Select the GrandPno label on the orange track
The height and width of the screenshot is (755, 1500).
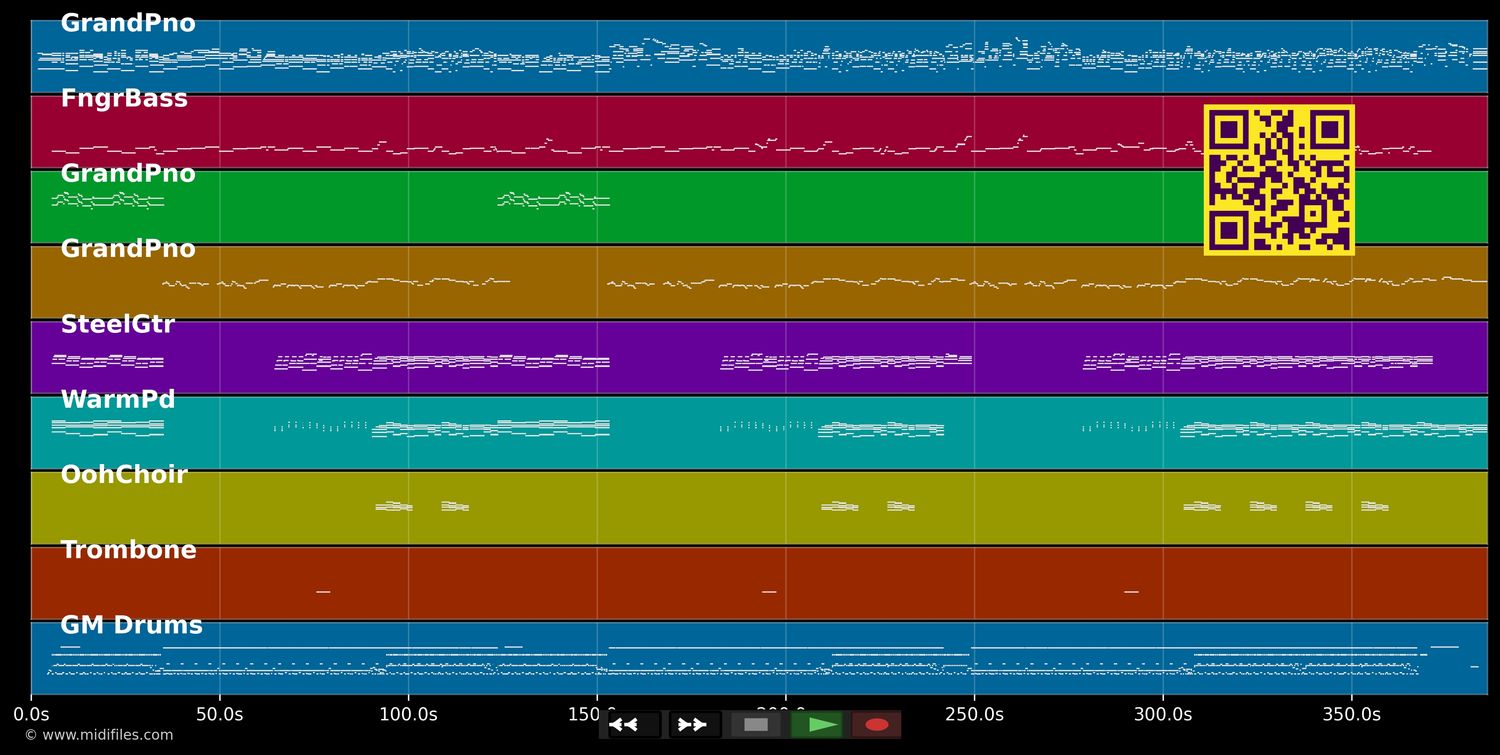128,249
